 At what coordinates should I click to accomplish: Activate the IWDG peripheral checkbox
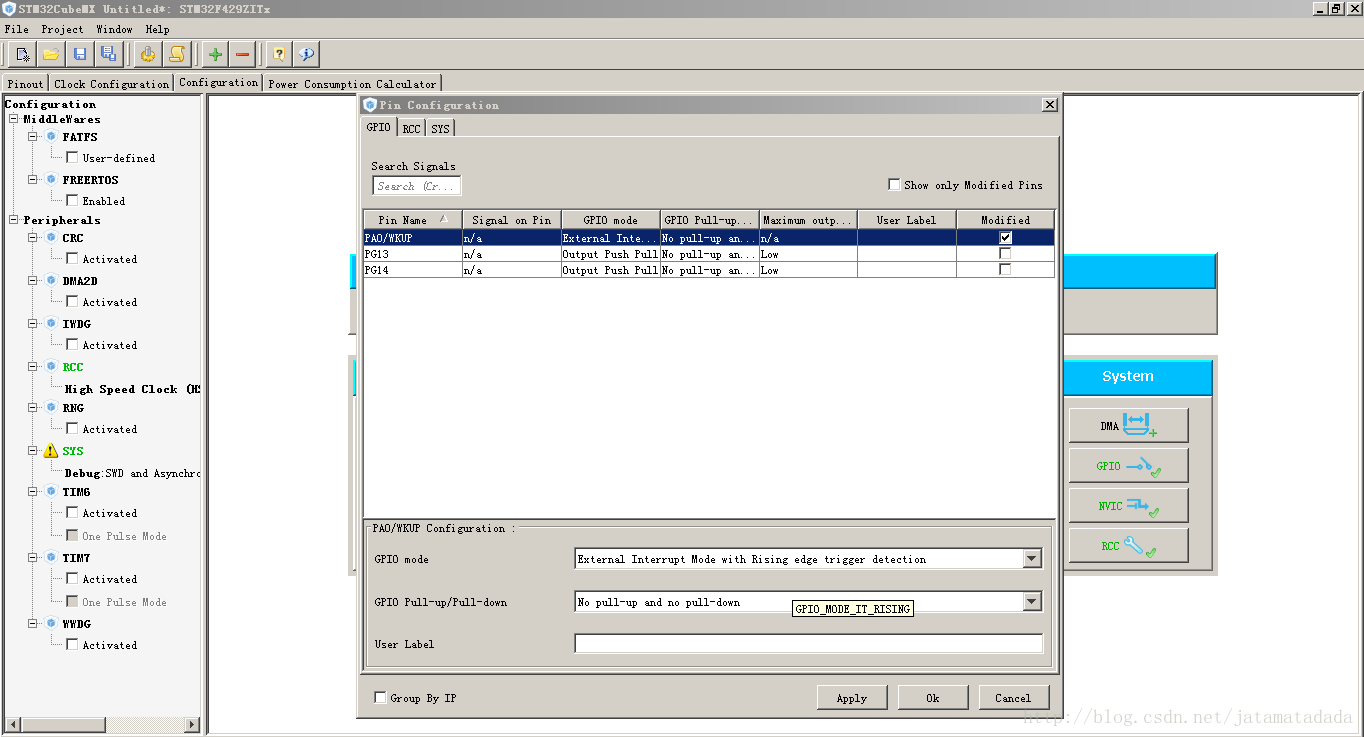click(x=72, y=344)
